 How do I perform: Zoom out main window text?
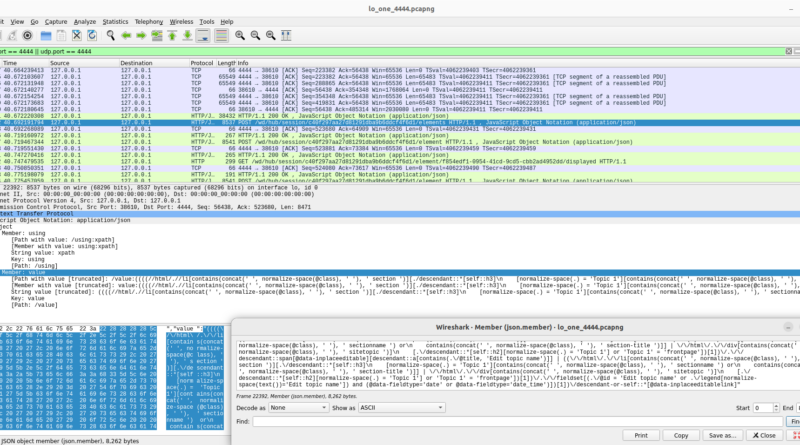pos(255,35)
